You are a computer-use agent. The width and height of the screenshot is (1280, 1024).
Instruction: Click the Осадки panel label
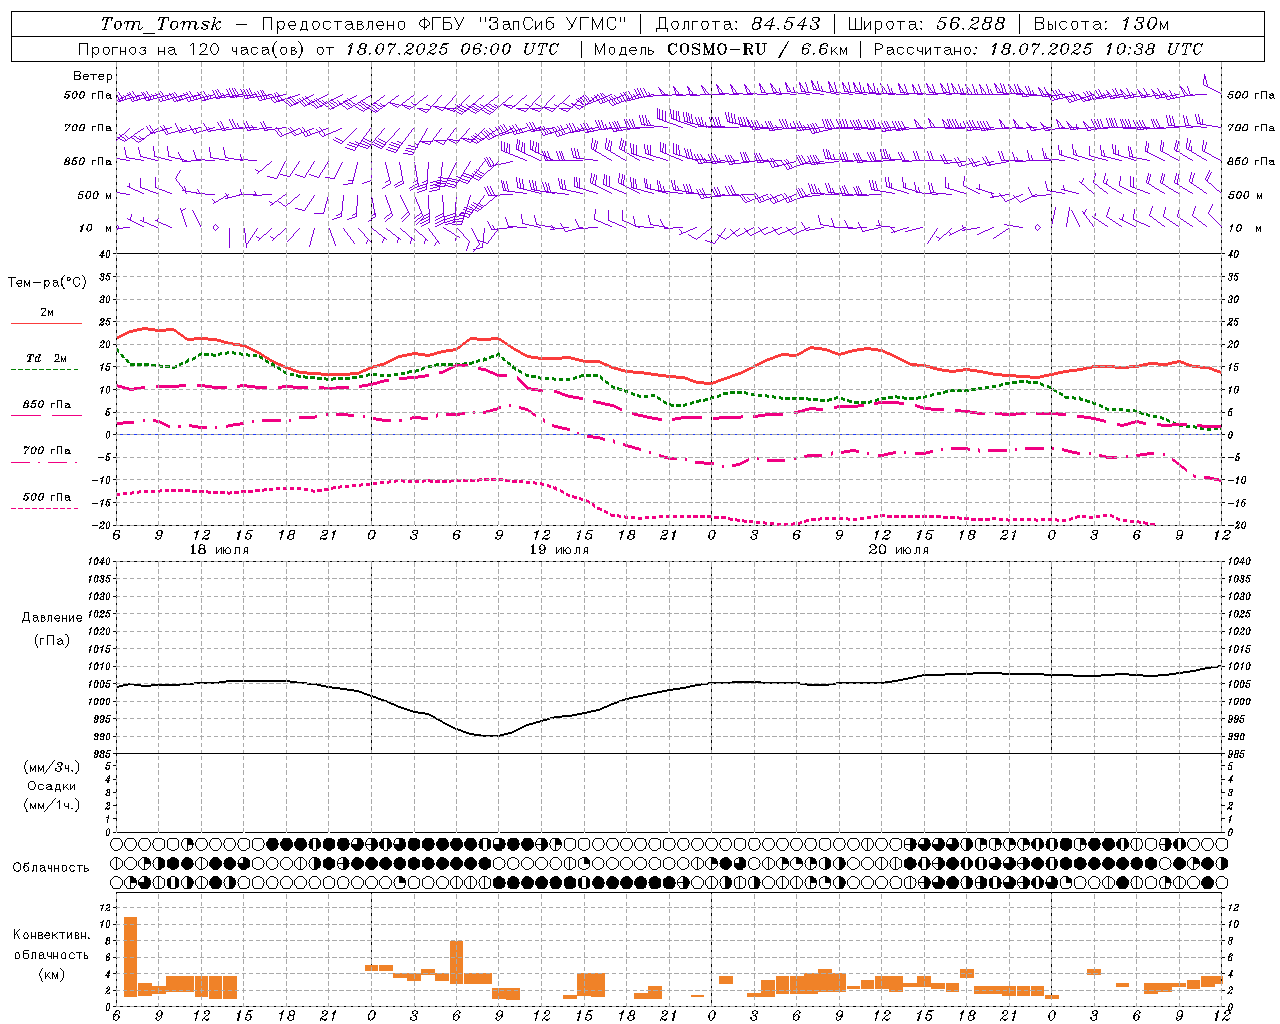pos(52,786)
